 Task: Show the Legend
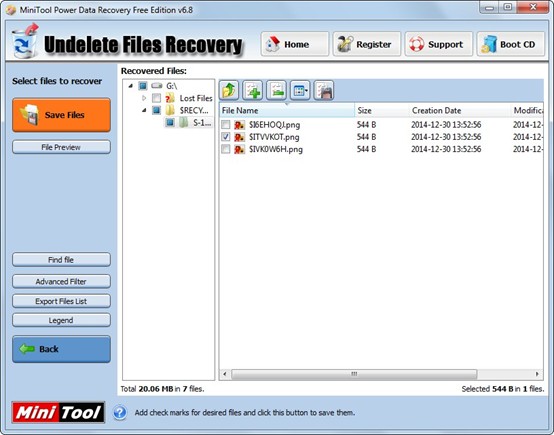click(x=61, y=320)
